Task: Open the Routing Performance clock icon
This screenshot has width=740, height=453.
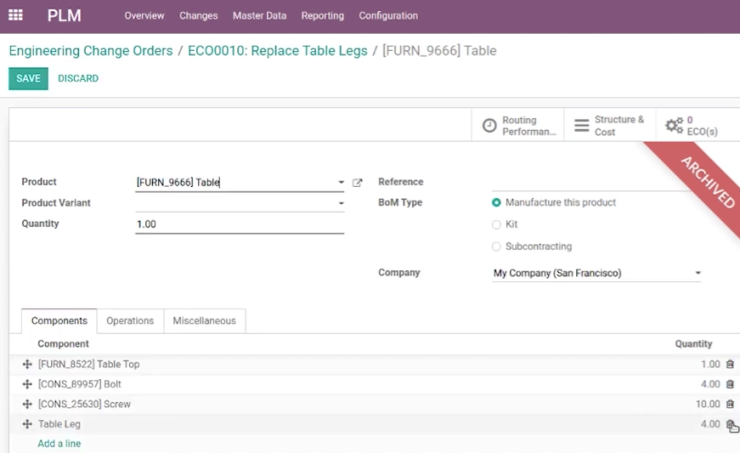Action: coord(489,126)
